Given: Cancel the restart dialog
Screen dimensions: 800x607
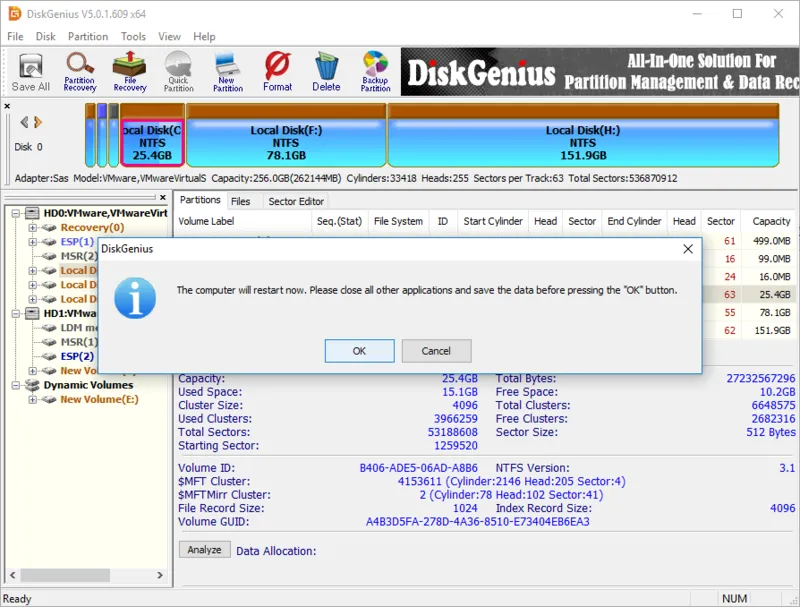Looking at the screenshot, I should (436, 351).
